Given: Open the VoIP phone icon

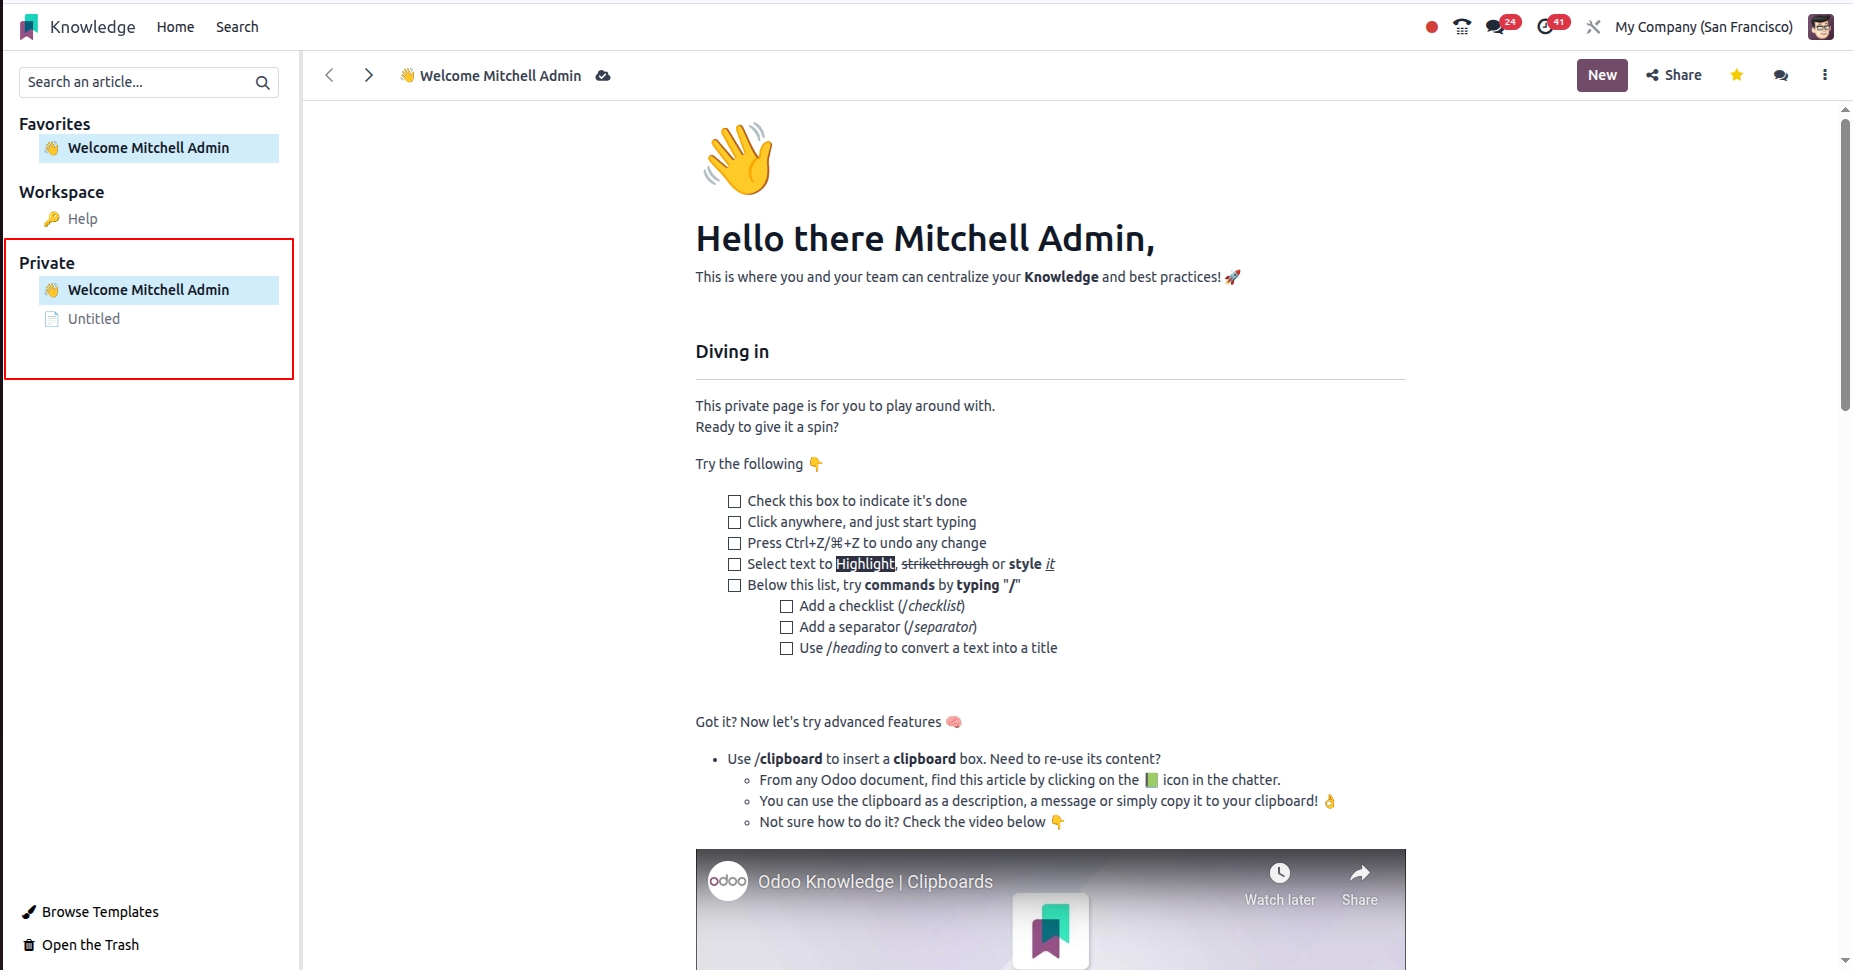Looking at the screenshot, I should 1462,27.
